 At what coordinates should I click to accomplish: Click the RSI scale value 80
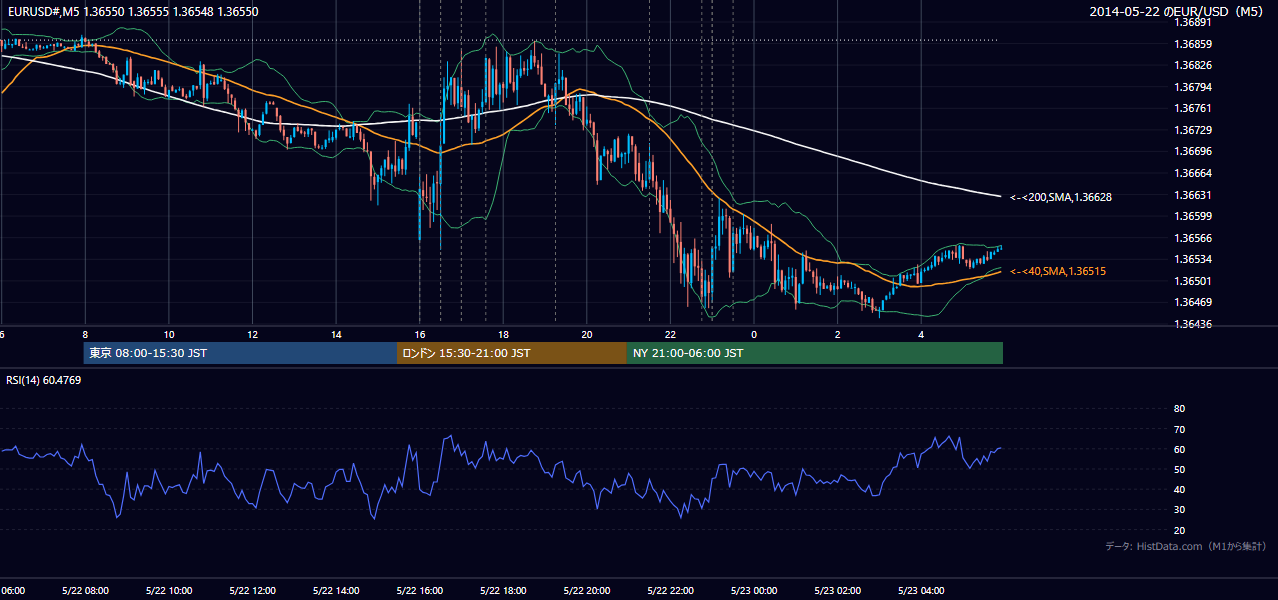[1179, 409]
